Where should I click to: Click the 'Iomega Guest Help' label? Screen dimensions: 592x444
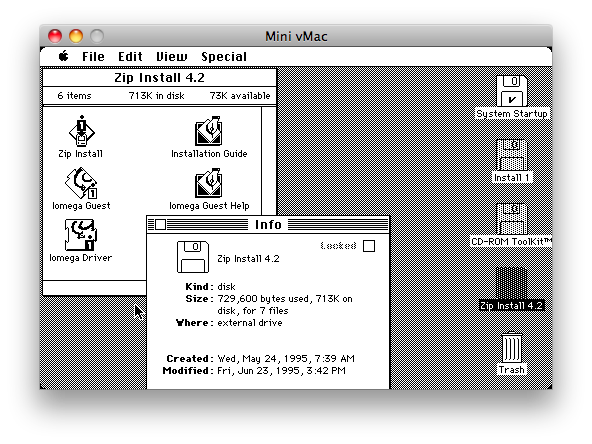click(209, 206)
